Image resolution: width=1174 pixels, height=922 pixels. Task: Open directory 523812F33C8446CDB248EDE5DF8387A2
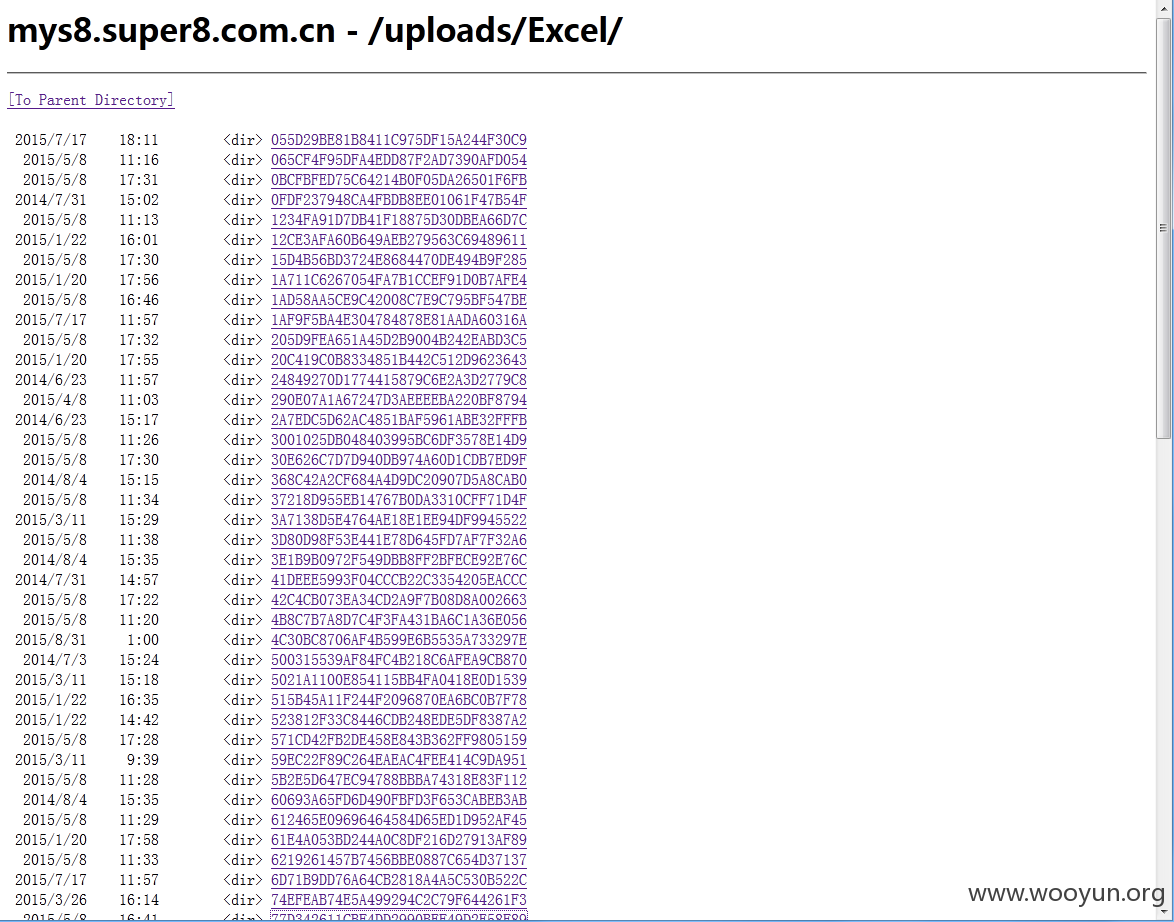coord(398,720)
